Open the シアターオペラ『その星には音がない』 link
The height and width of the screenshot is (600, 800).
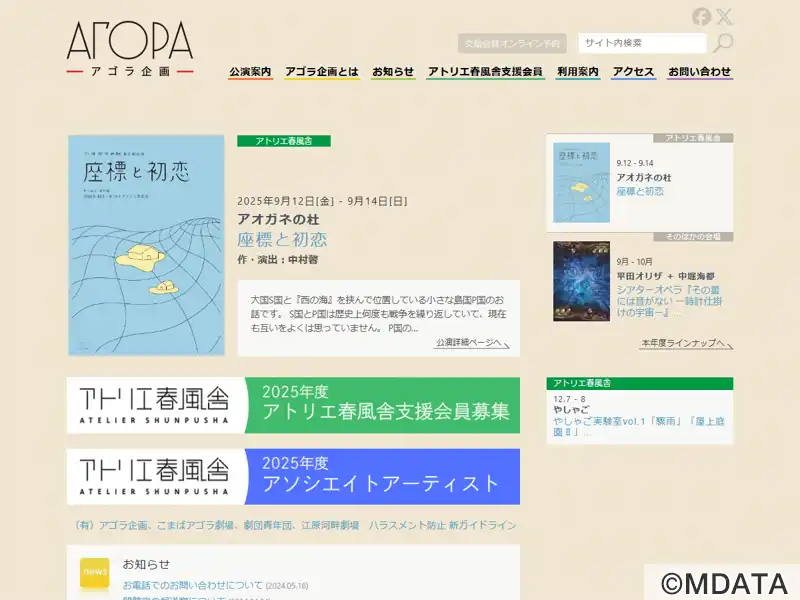click(669, 301)
